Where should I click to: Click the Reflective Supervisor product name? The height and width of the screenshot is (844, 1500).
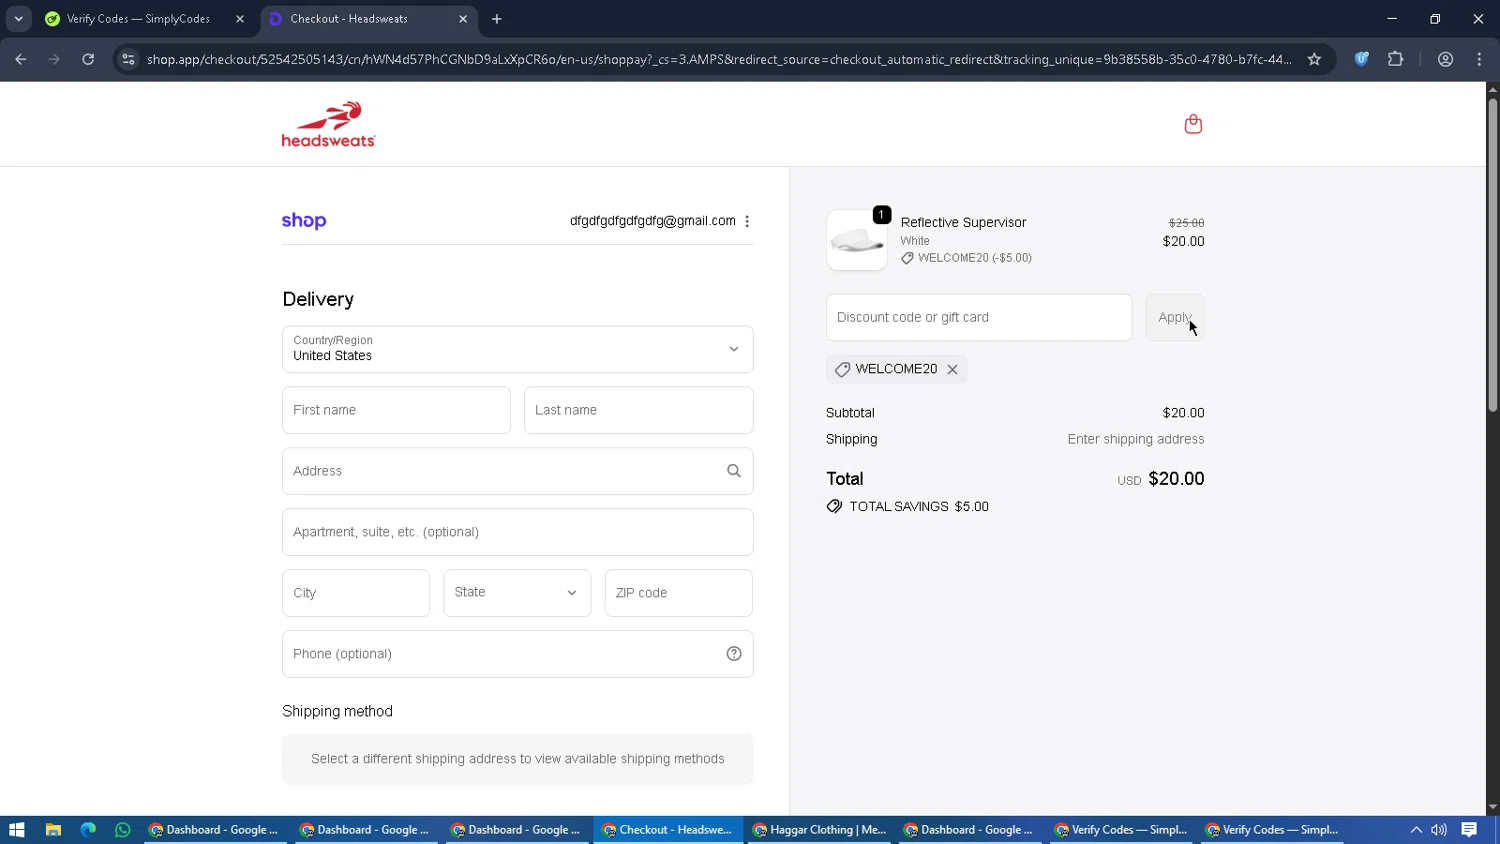pyautogui.click(x=963, y=222)
